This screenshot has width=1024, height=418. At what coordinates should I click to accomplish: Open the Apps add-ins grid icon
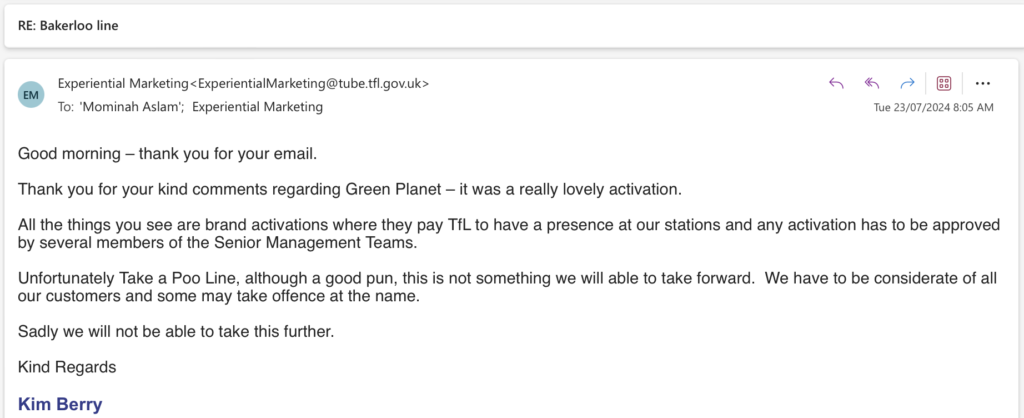coord(944,83)
